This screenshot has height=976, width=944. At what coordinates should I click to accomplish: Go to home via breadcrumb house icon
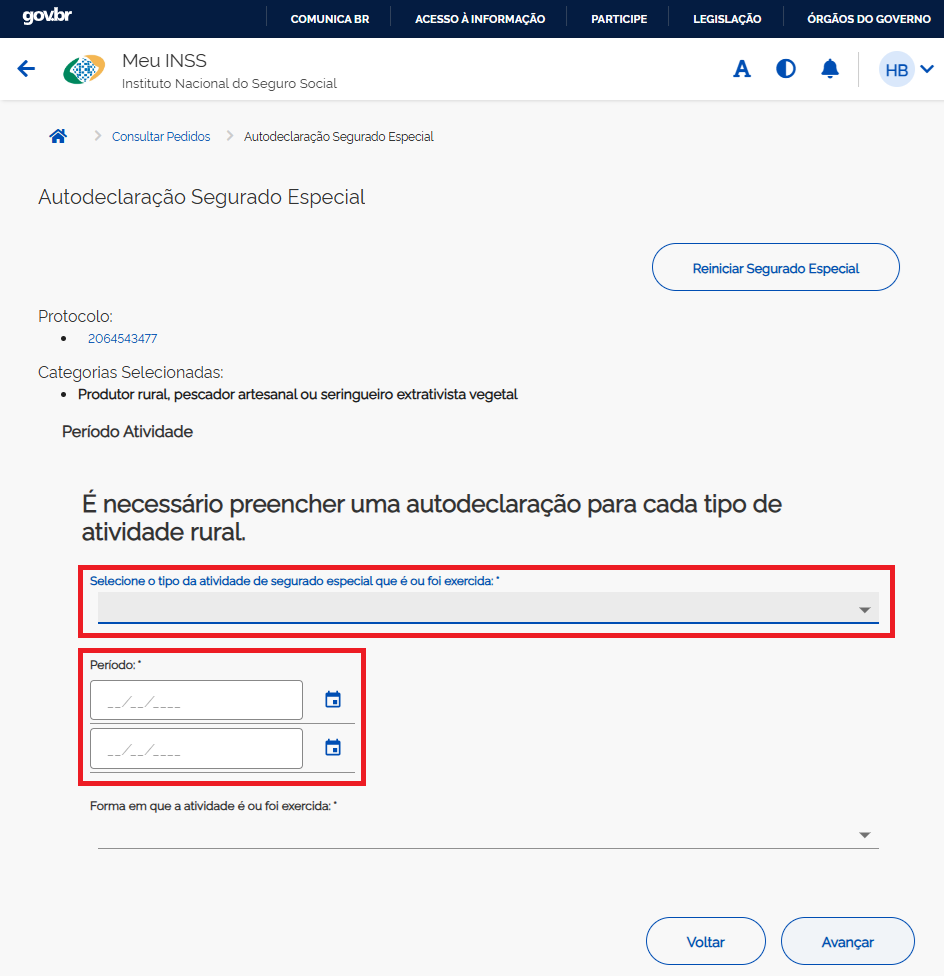click(x=58, y=137)
